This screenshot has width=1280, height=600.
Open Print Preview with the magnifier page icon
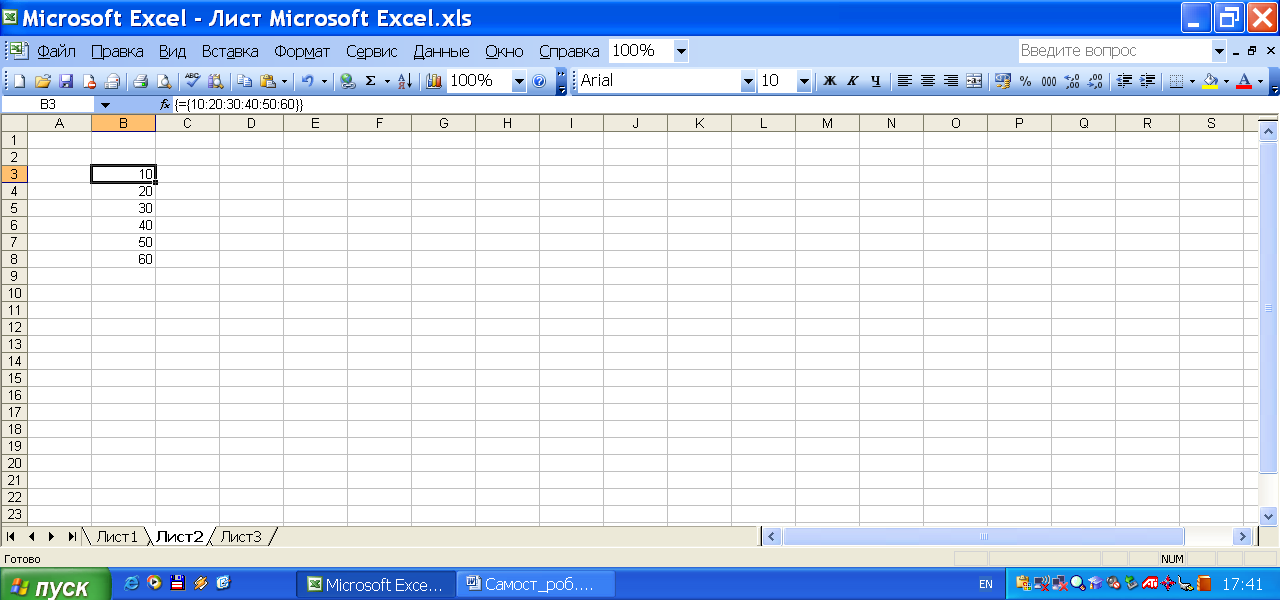[164, 81]
